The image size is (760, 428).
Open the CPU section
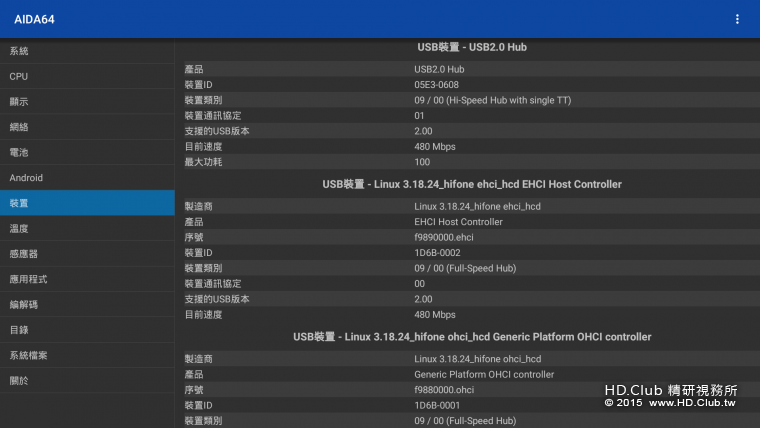pos(87,76)
